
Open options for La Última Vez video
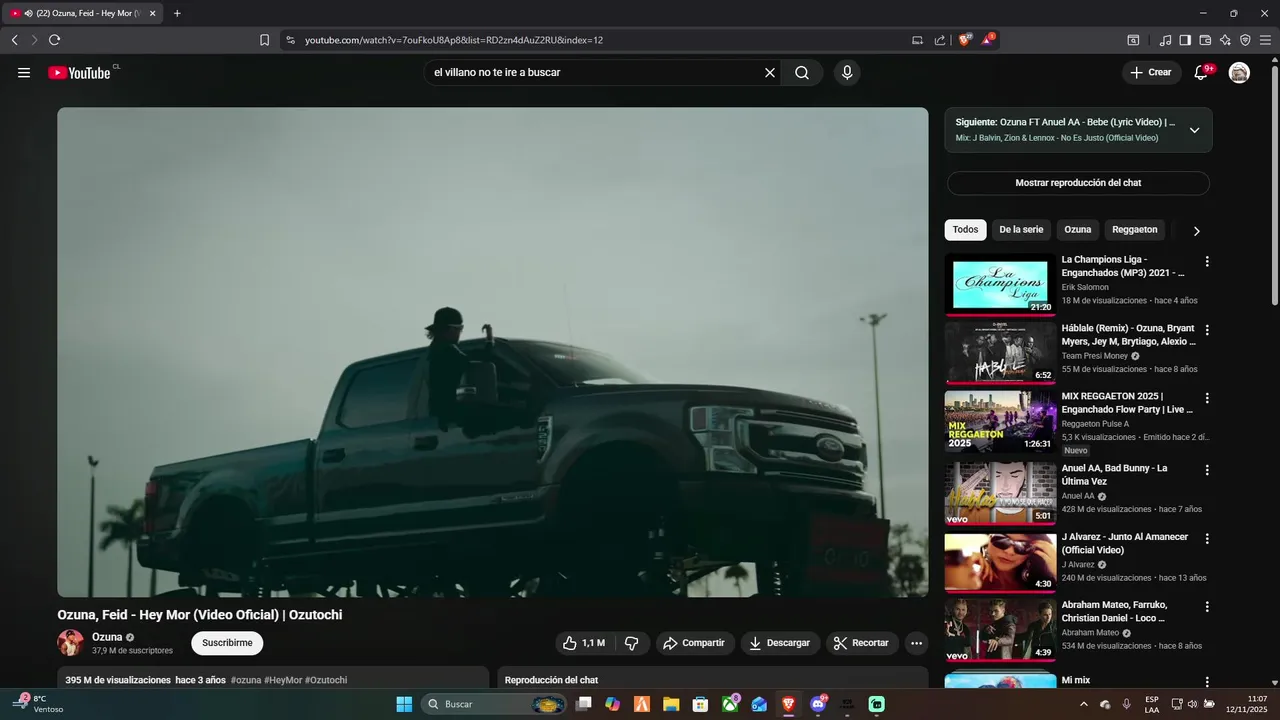tap(1207, 469)
